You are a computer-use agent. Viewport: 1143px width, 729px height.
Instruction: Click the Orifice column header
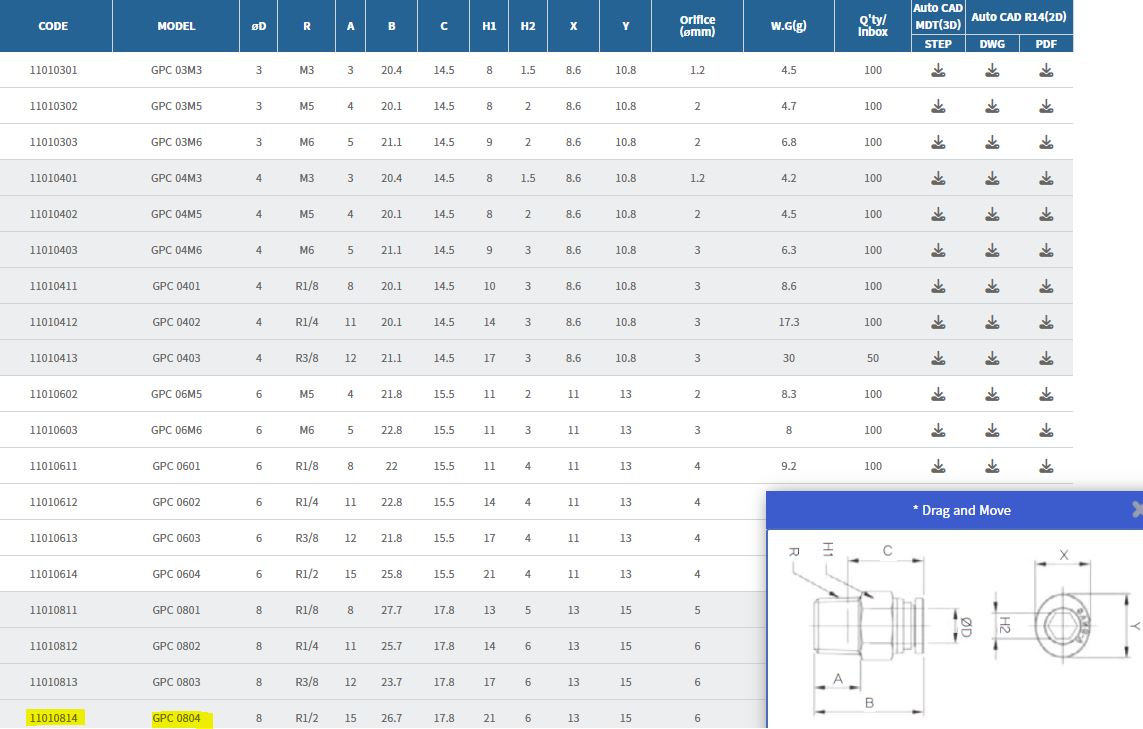pos(697,26)
